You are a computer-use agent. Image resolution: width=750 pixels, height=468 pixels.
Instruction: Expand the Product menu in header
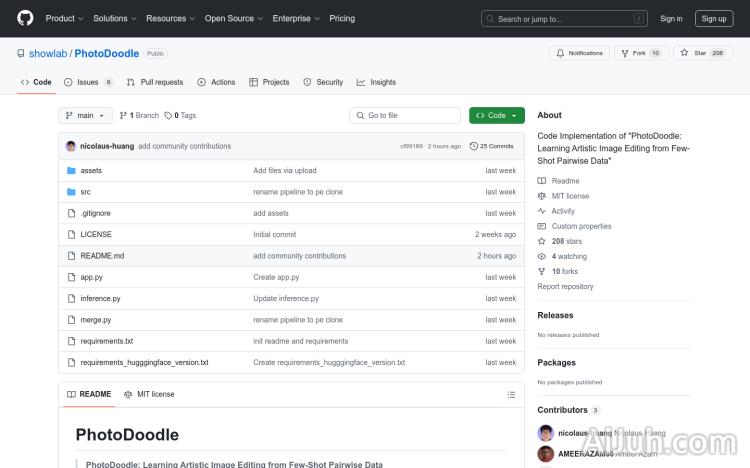tap(64, 18)
